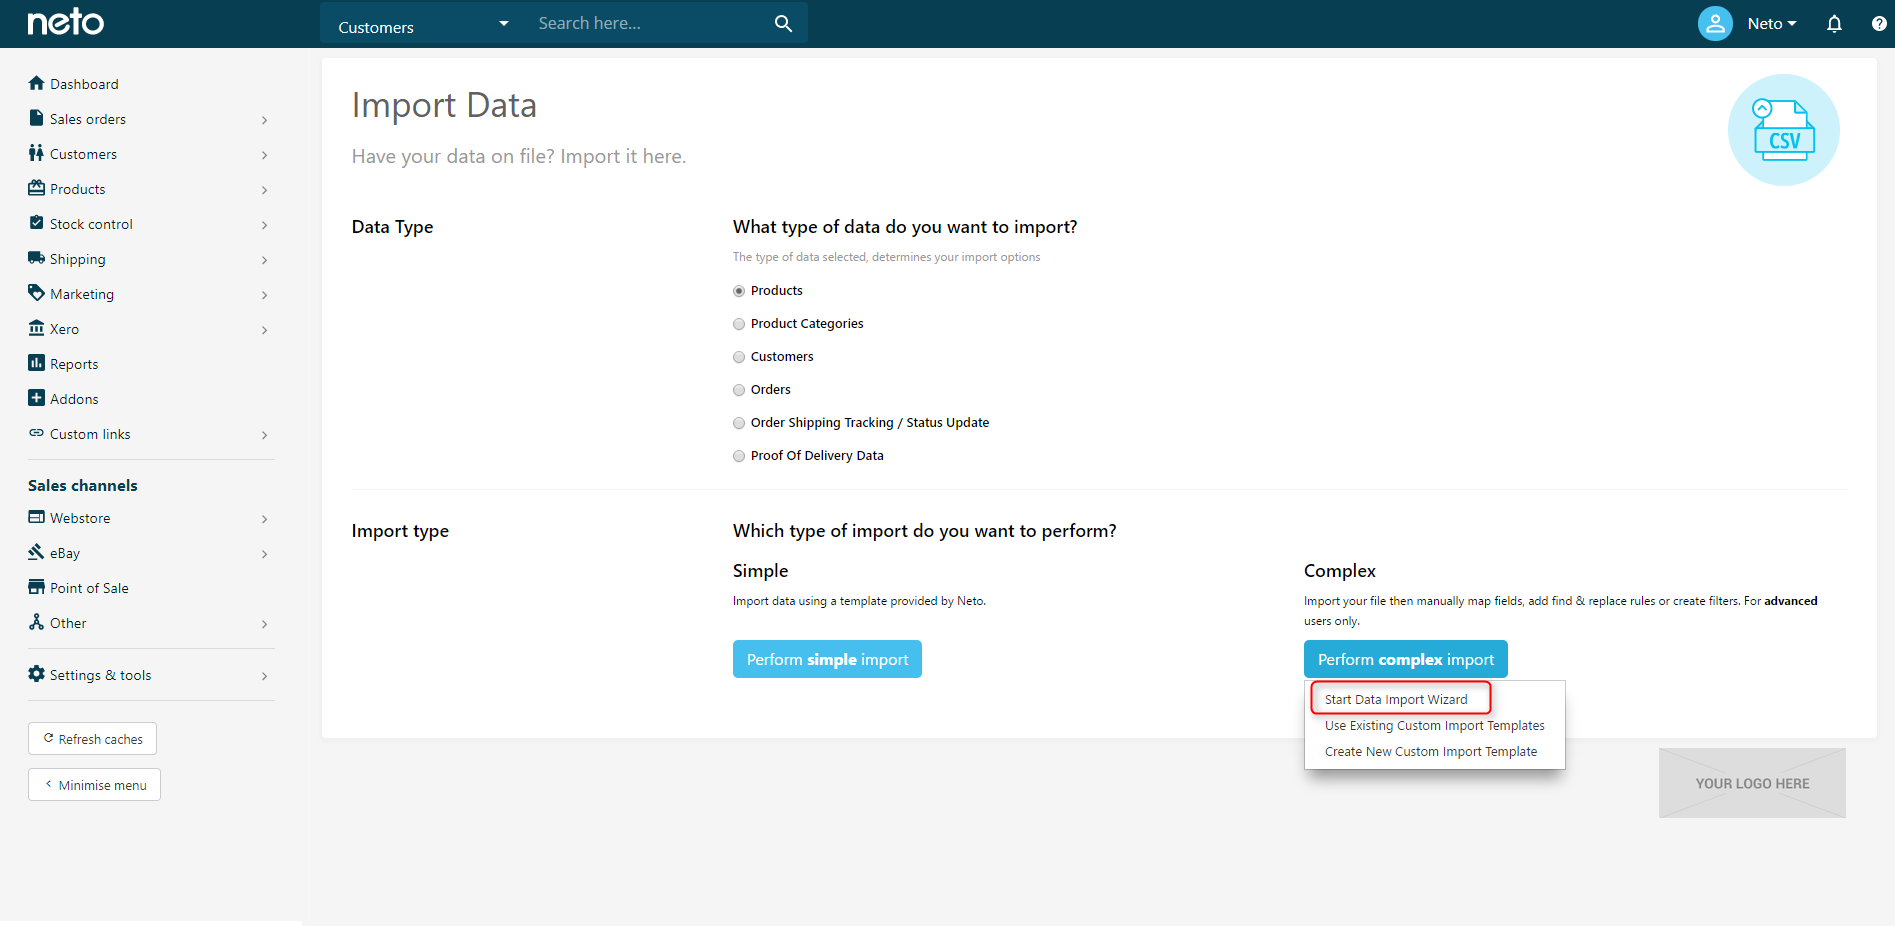This screenshot has width=1895, height=926.
Task: Expand the Products sidebar chevron
Action: point(264,190)
